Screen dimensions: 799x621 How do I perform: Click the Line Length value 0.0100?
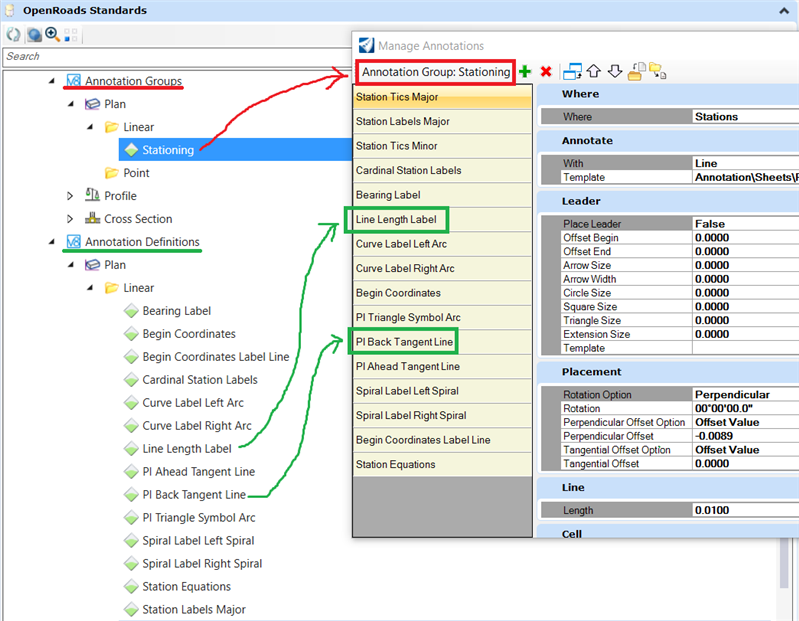pos(745,510)
